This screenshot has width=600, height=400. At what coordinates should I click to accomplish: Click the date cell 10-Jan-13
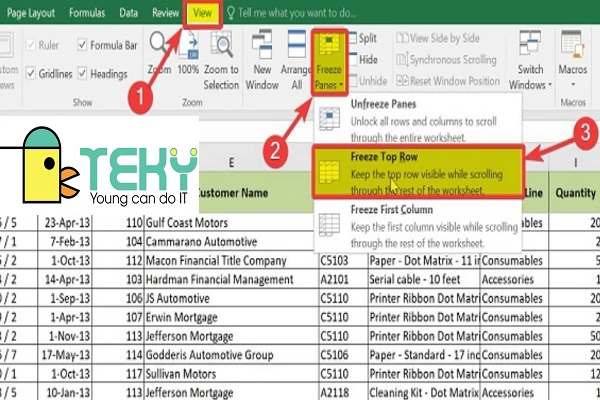(65, 392)
